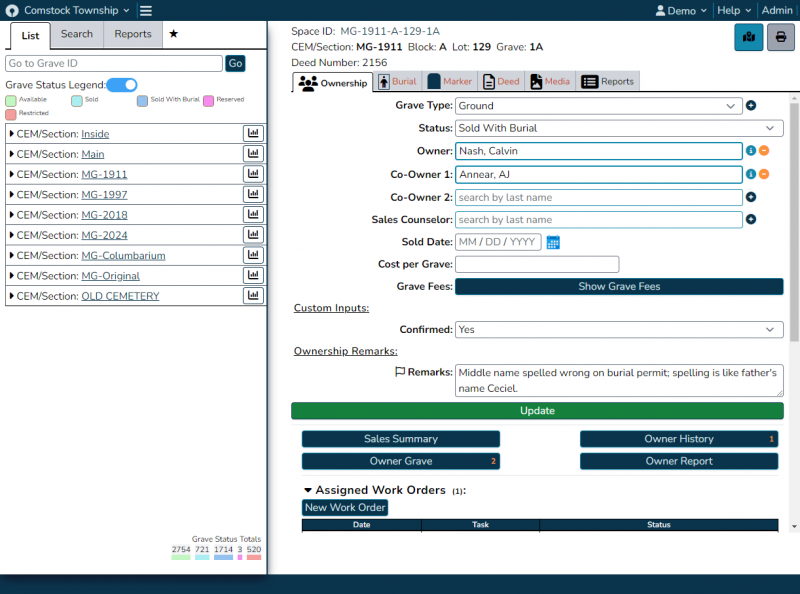Open chart for MG-2024 section
This screenshot has width=800, height=594.
coord(253,235)
